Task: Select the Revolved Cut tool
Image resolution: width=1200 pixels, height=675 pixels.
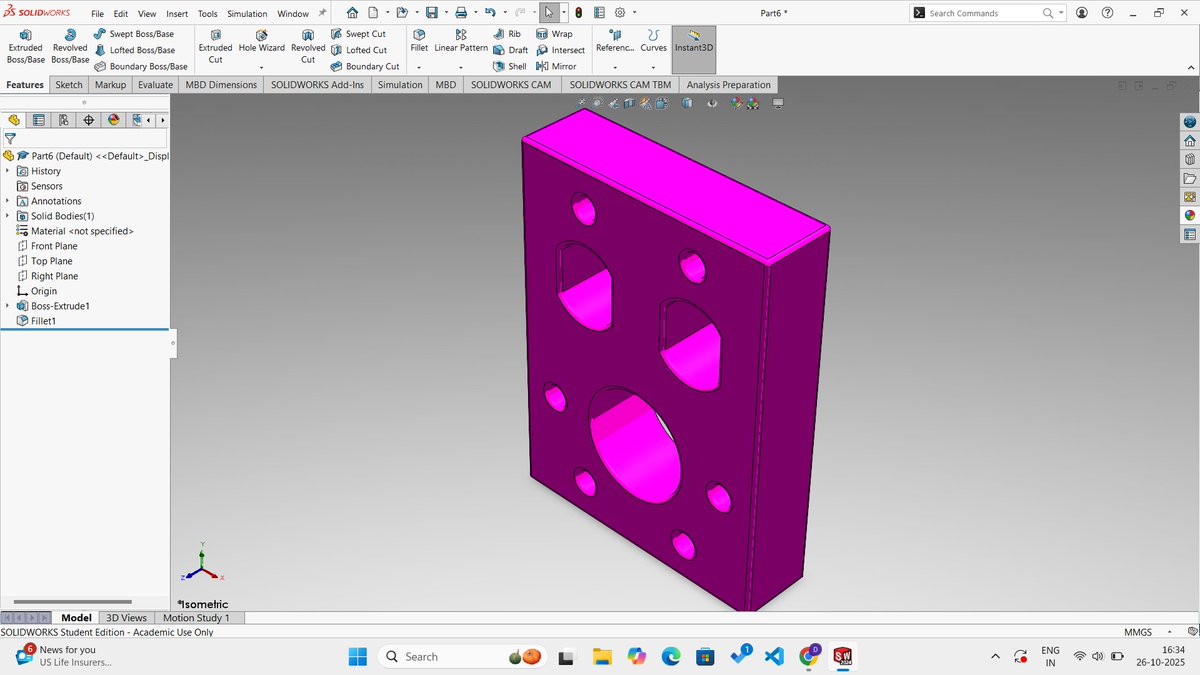Action: 308,46
